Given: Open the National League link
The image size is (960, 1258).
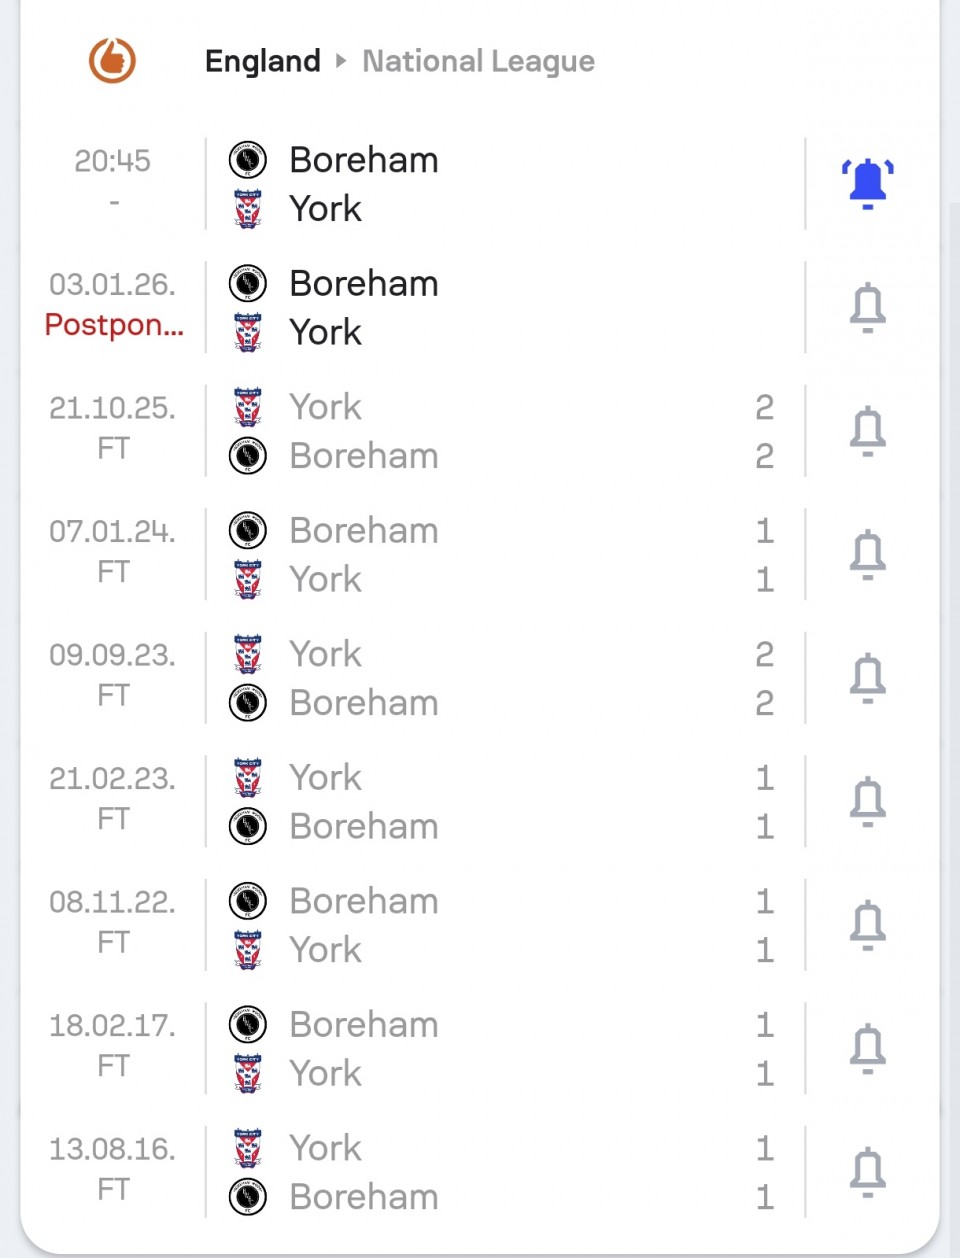Looking at the screenshot, I should pyautogui.click(x=478, y=61).
